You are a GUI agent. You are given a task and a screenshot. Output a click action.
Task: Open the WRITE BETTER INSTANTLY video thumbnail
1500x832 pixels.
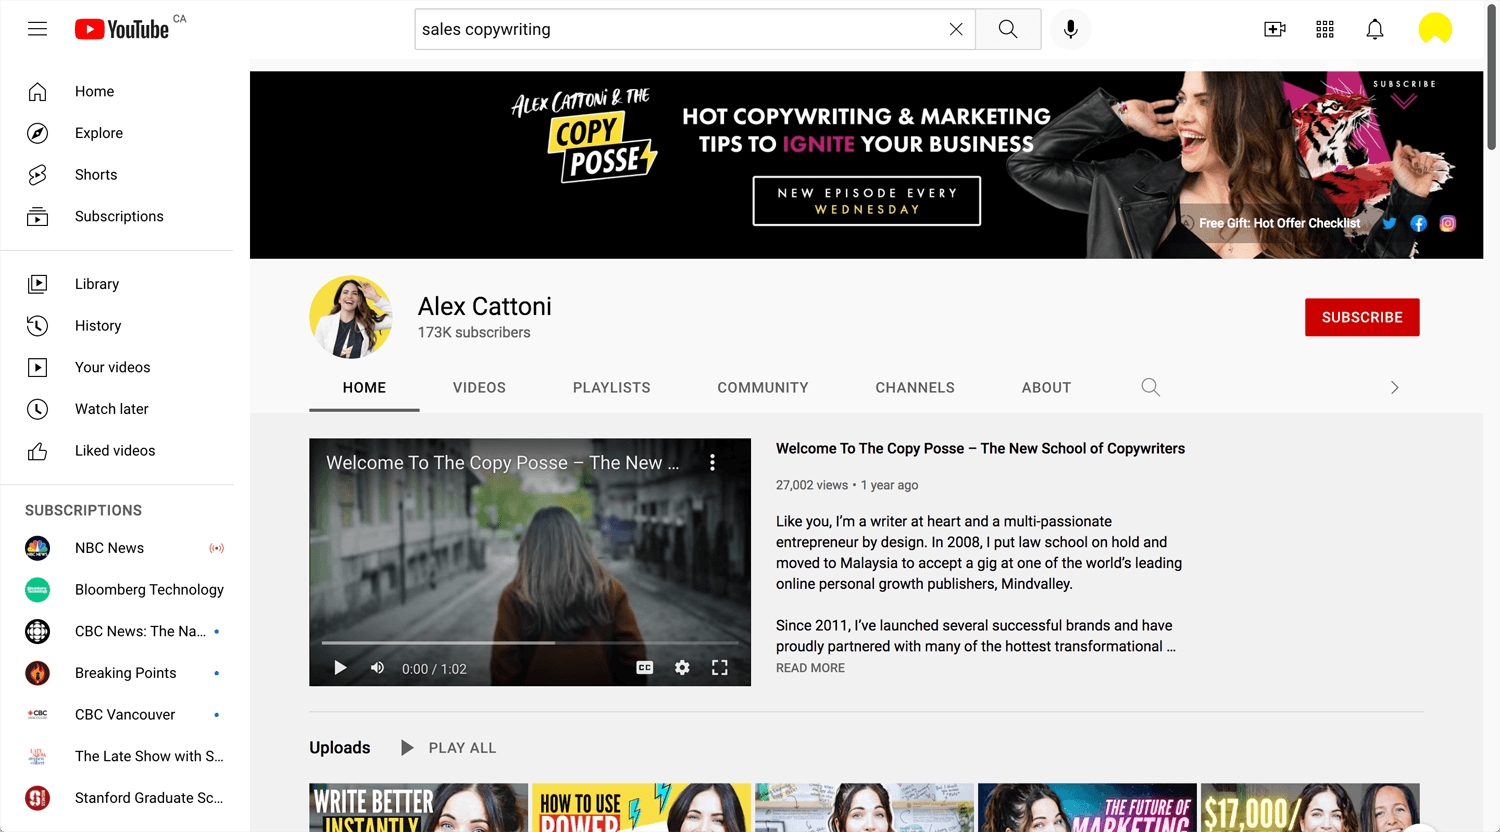pos(418,808)
